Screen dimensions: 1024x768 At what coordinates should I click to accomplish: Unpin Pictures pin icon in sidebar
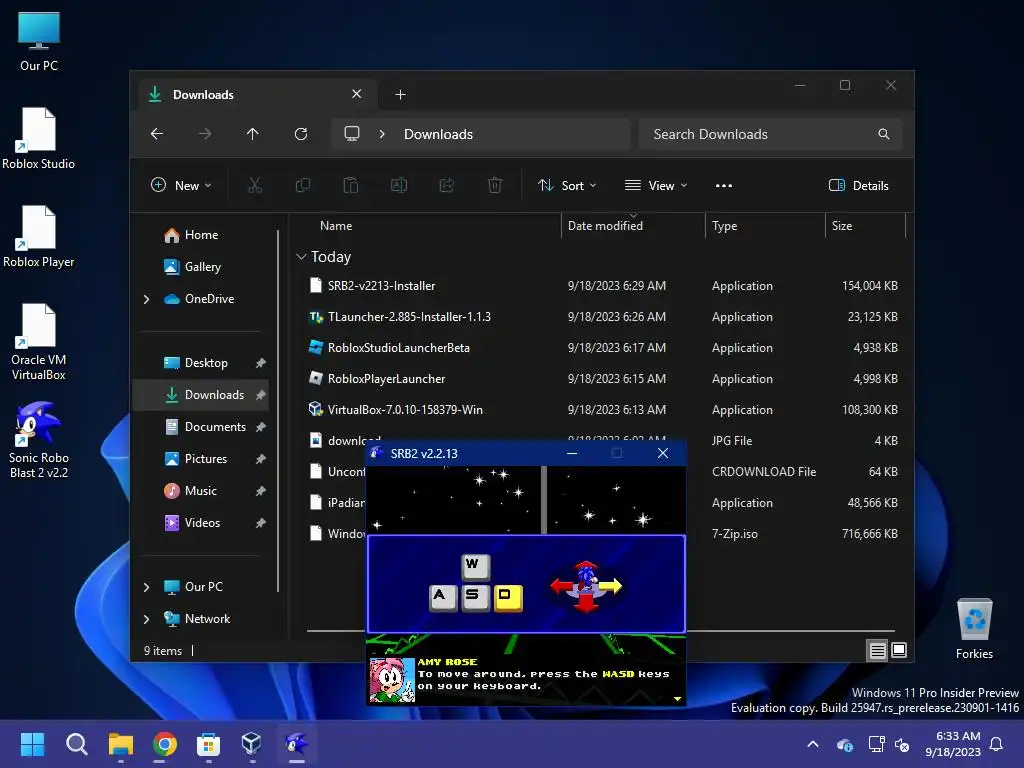(261, 459)
